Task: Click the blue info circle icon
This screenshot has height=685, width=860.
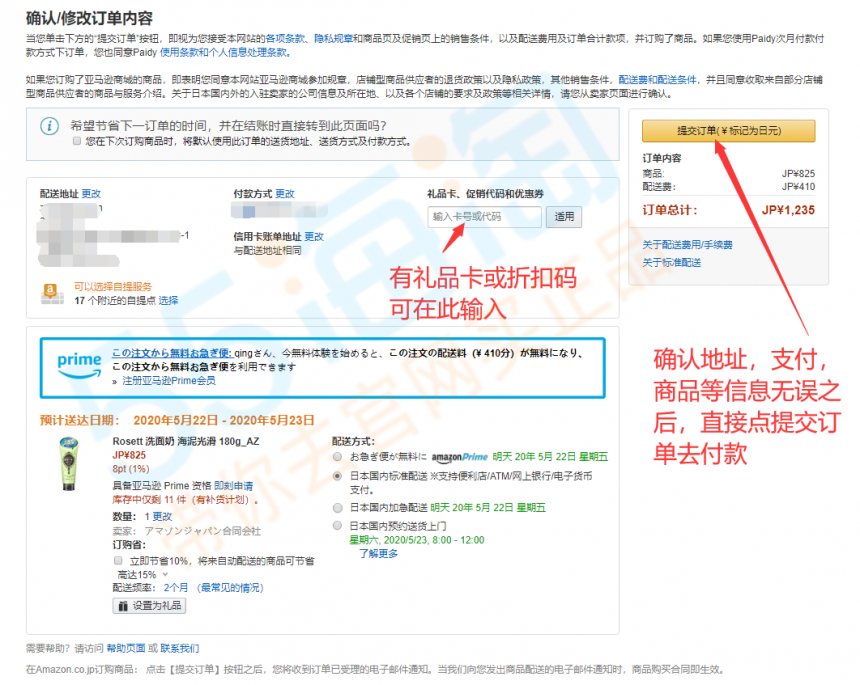Action: [x=49, y=127]
